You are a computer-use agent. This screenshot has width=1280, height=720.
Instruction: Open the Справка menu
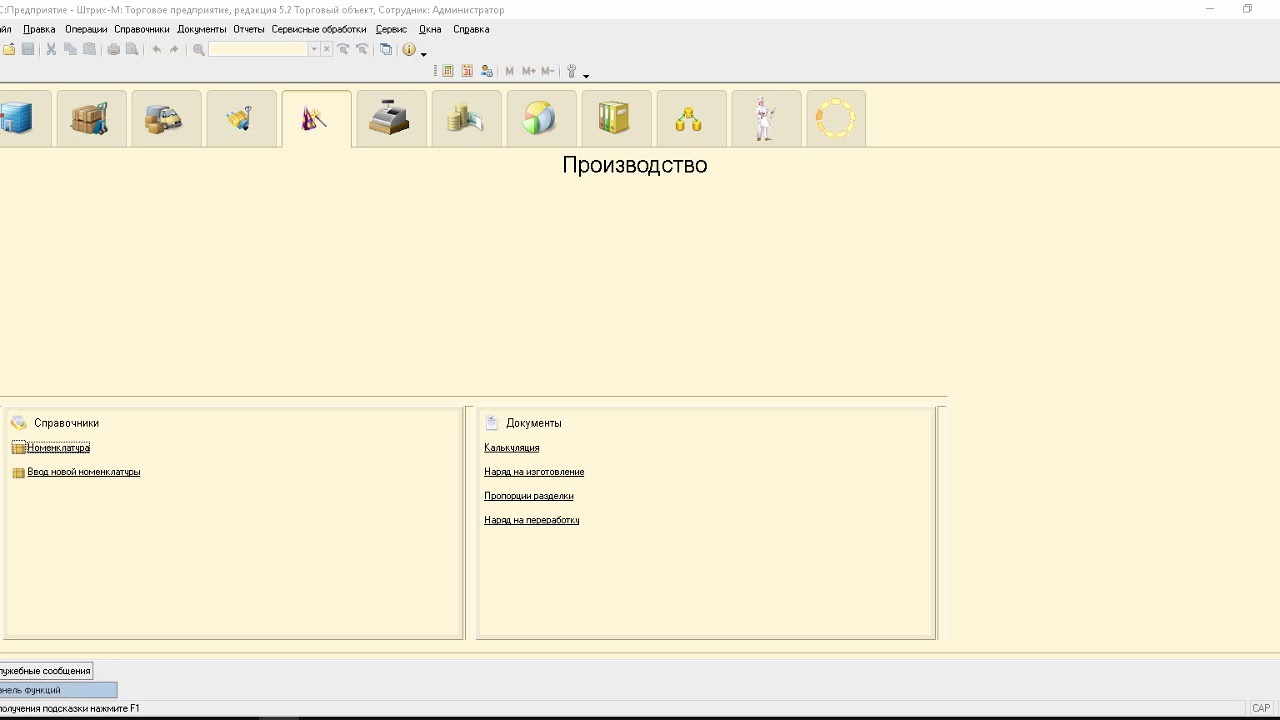click(x=471, y=29)
